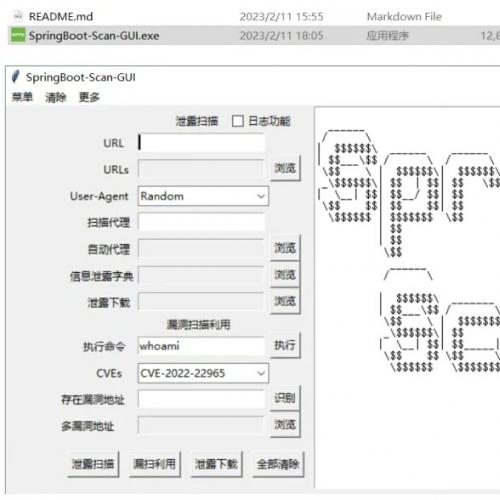This screenshot has width=500, height=500.
Task: Click 浏览 button beside 泄露下载 field
Action: (x=285, y=301)
